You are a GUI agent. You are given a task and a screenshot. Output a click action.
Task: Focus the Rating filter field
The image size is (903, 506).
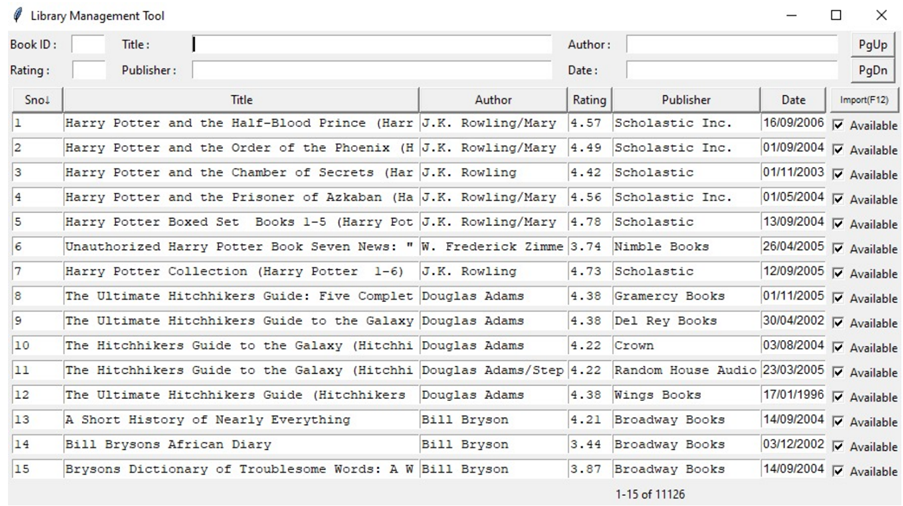coord(89,70)
